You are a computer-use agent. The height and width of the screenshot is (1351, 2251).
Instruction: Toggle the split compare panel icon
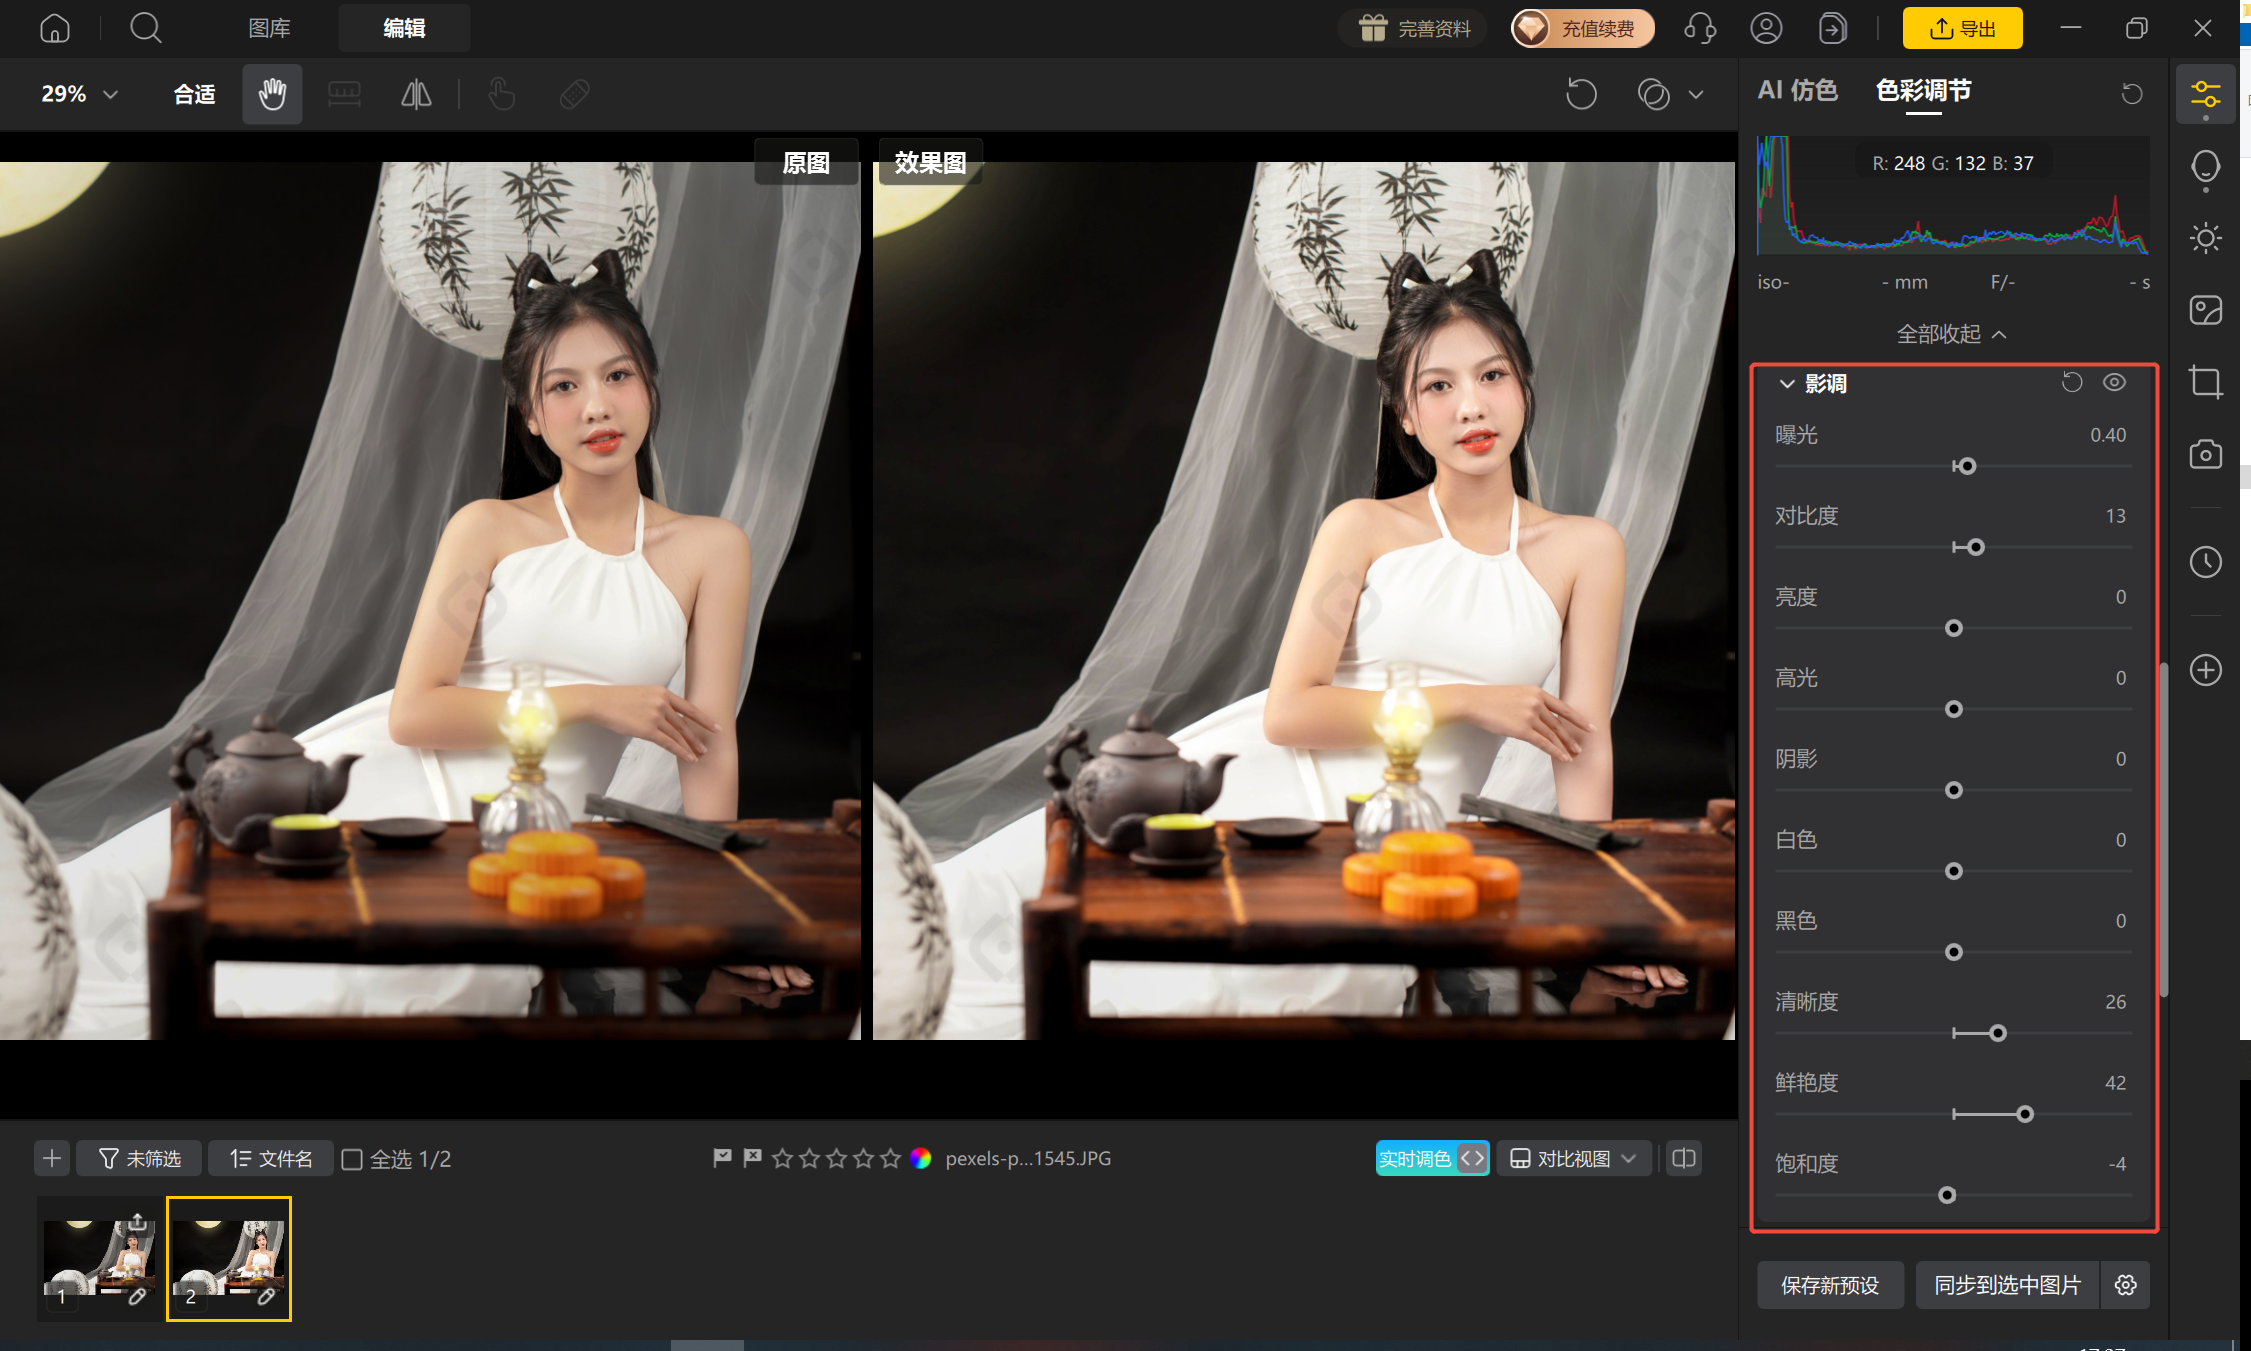coord(1684,1158)
